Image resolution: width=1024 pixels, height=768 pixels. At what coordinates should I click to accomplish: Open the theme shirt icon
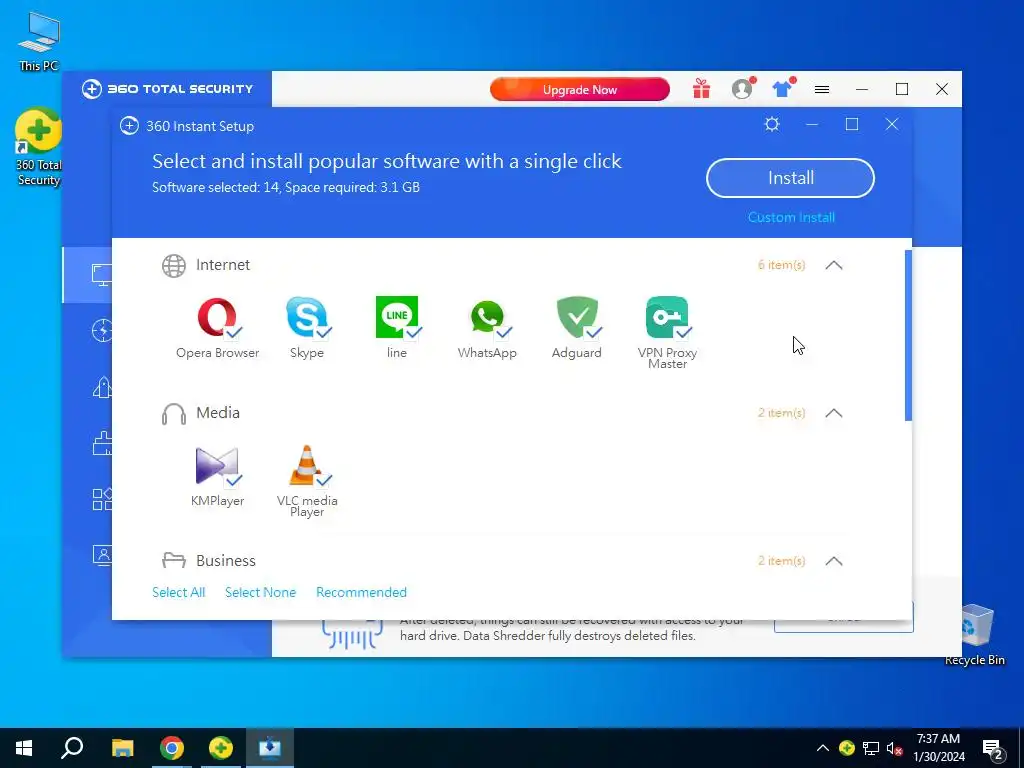pos(782,89)
